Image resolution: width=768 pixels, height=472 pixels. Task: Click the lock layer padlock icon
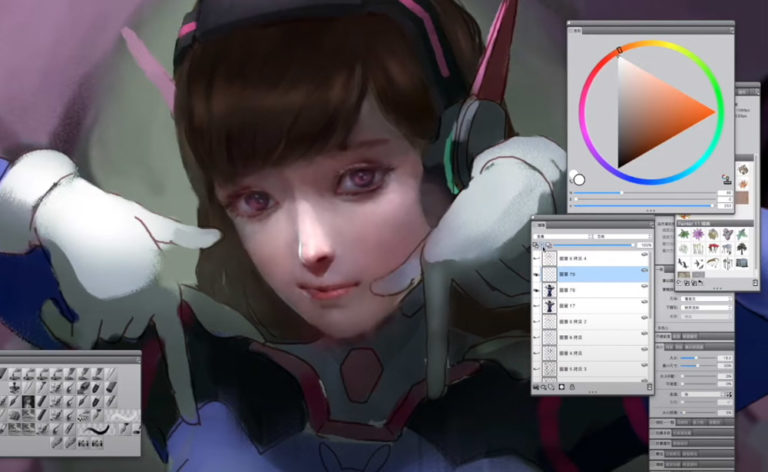coord(572,386)
